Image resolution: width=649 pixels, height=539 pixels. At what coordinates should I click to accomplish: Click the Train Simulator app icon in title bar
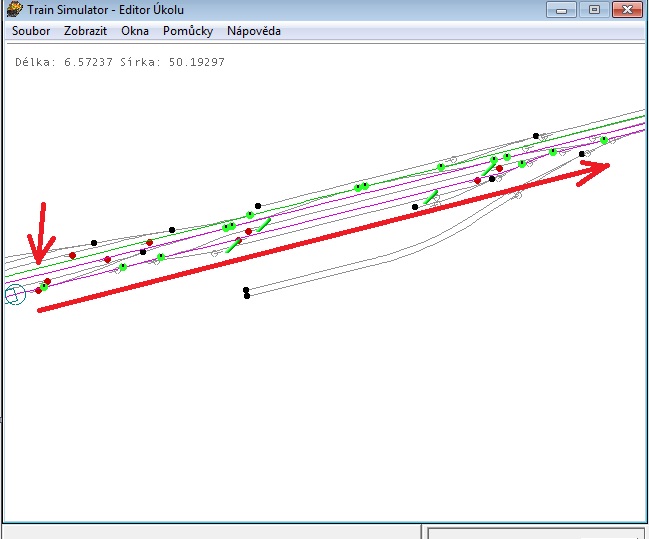click(x=14, y=9)
